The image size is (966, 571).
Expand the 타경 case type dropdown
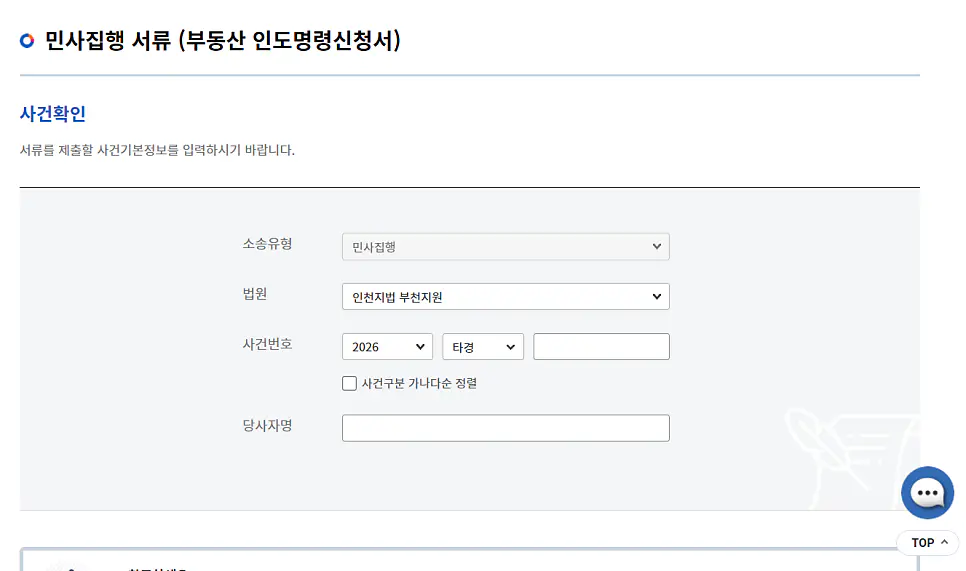coord(483,347)
